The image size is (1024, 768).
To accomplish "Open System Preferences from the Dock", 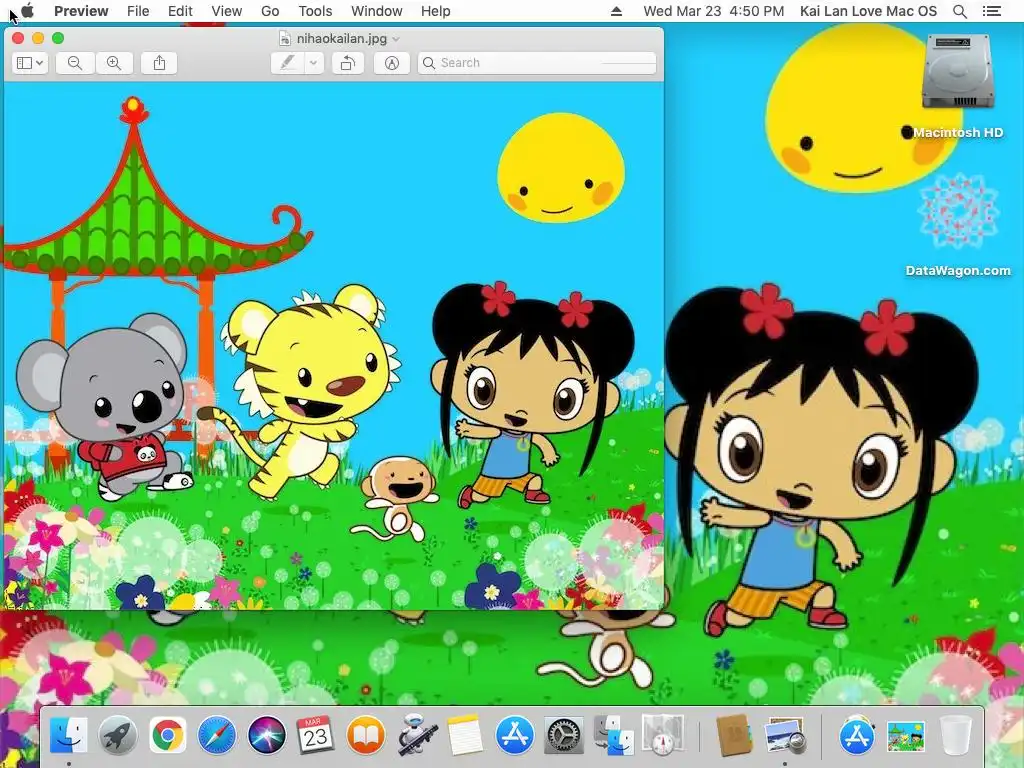I will (564, 735).
